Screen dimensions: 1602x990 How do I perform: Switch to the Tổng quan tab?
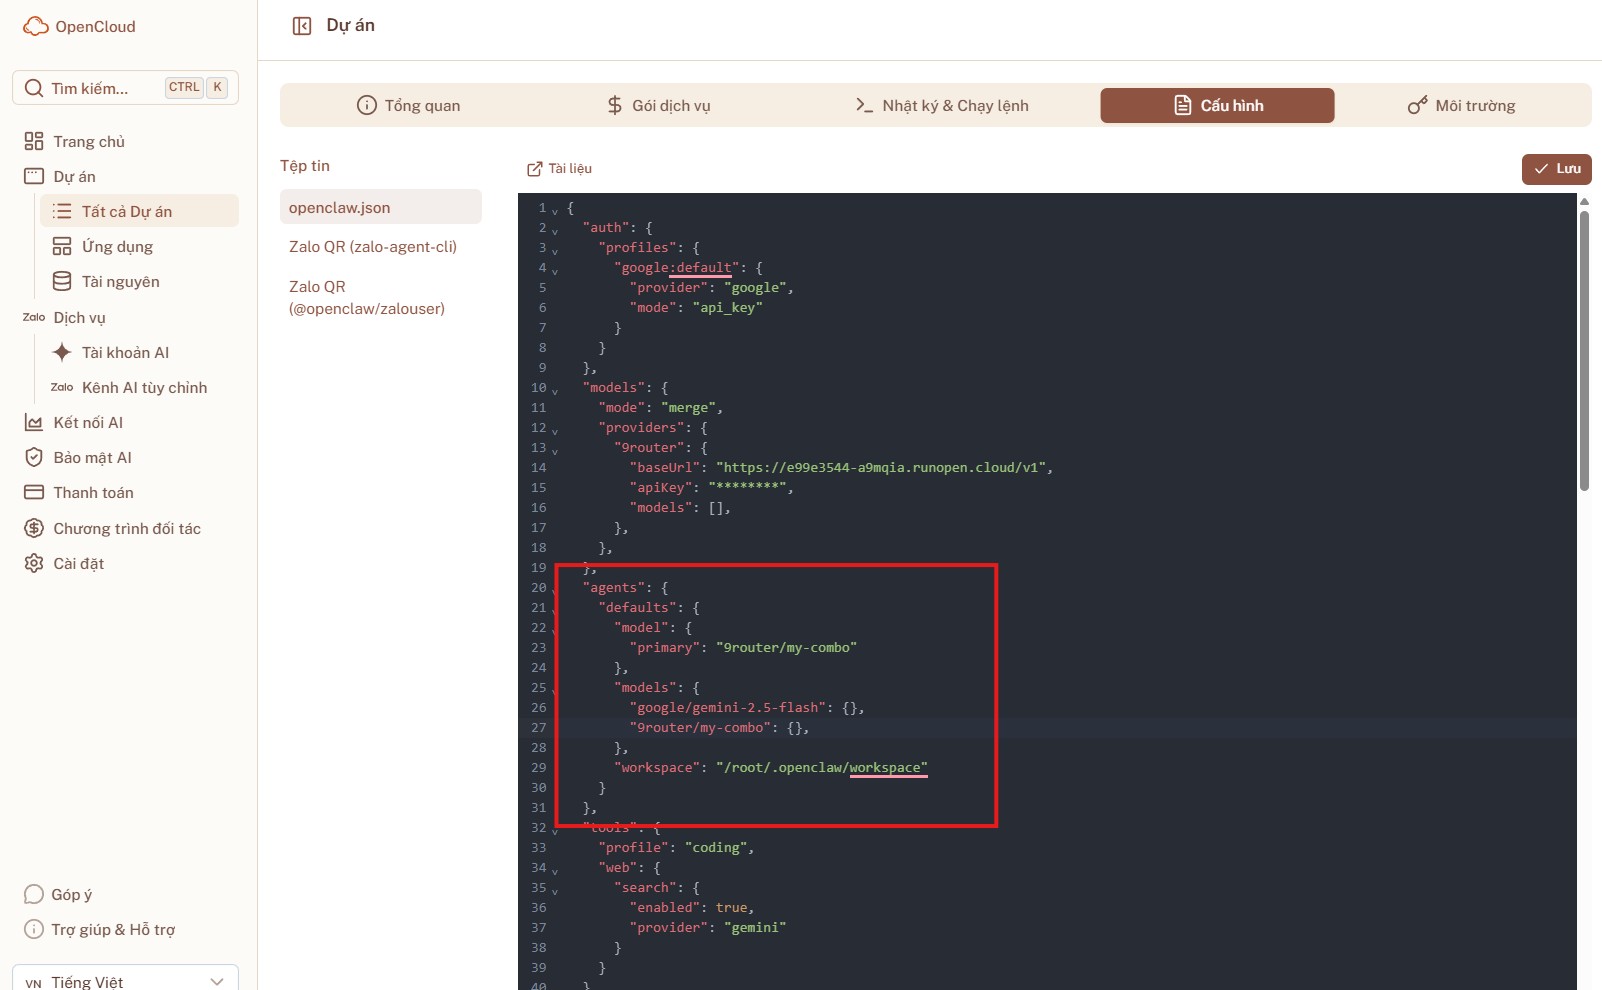[x=409, y=106]
